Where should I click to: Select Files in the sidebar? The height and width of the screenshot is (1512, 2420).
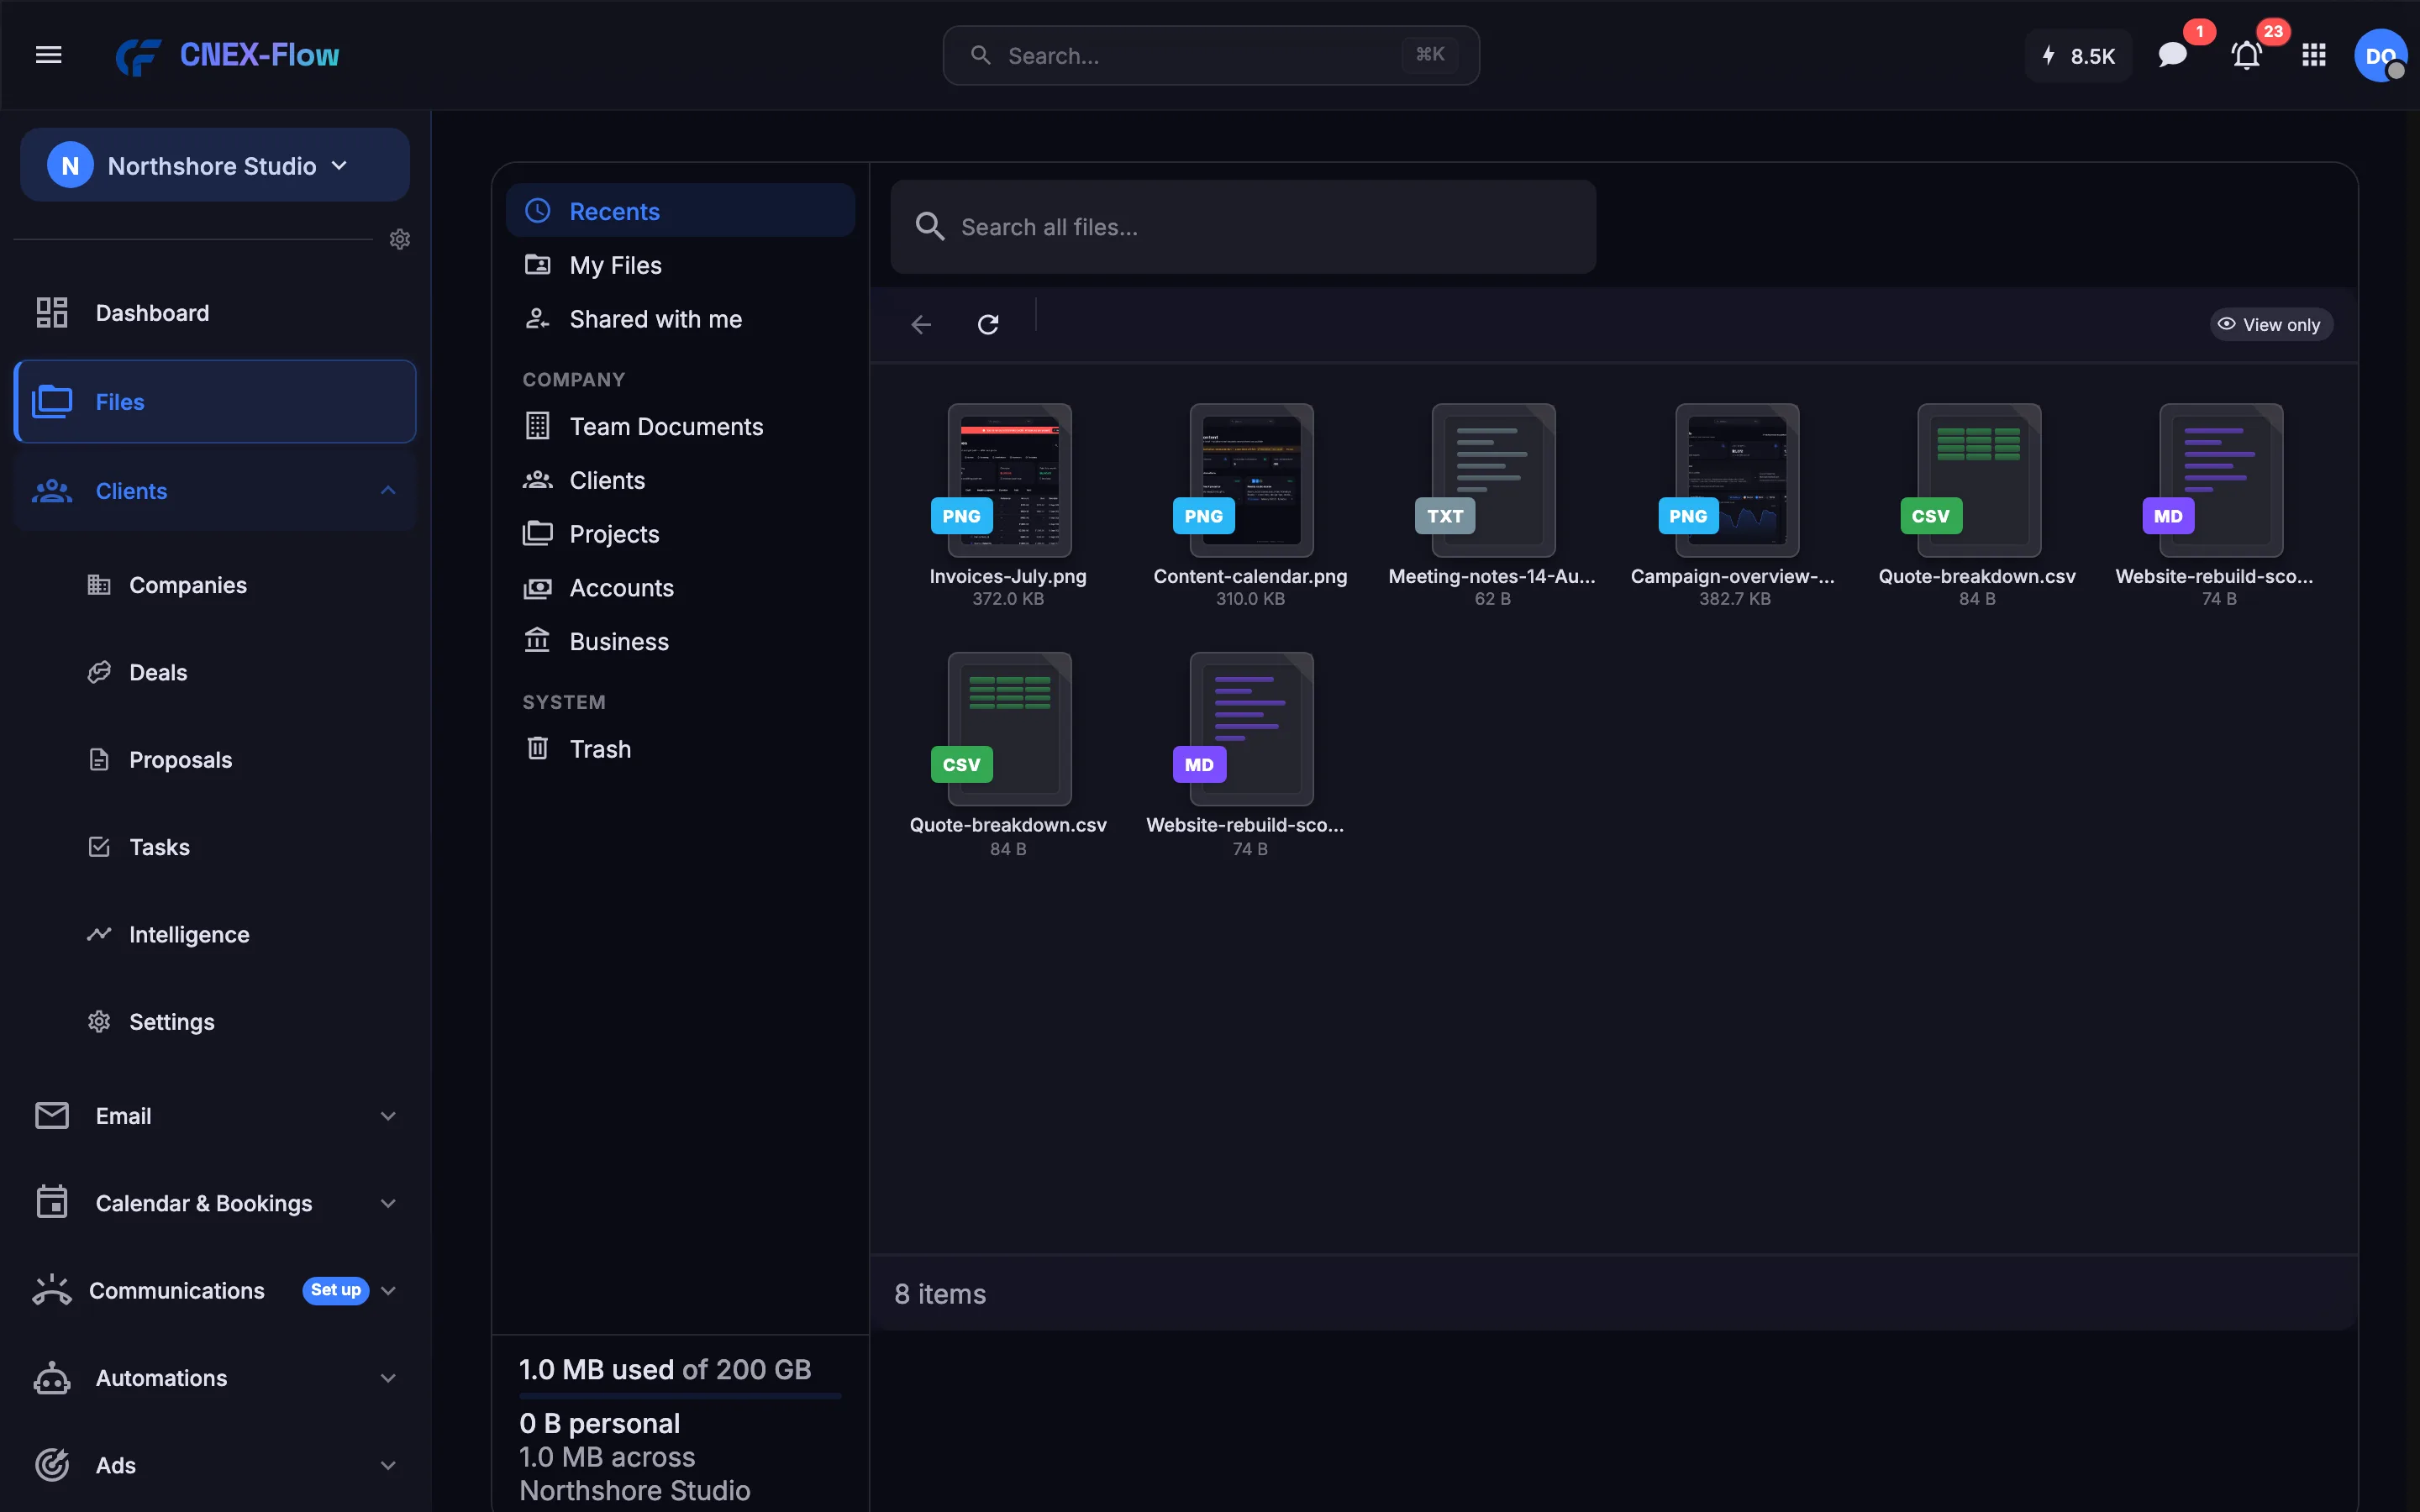[x=214, y=402]
